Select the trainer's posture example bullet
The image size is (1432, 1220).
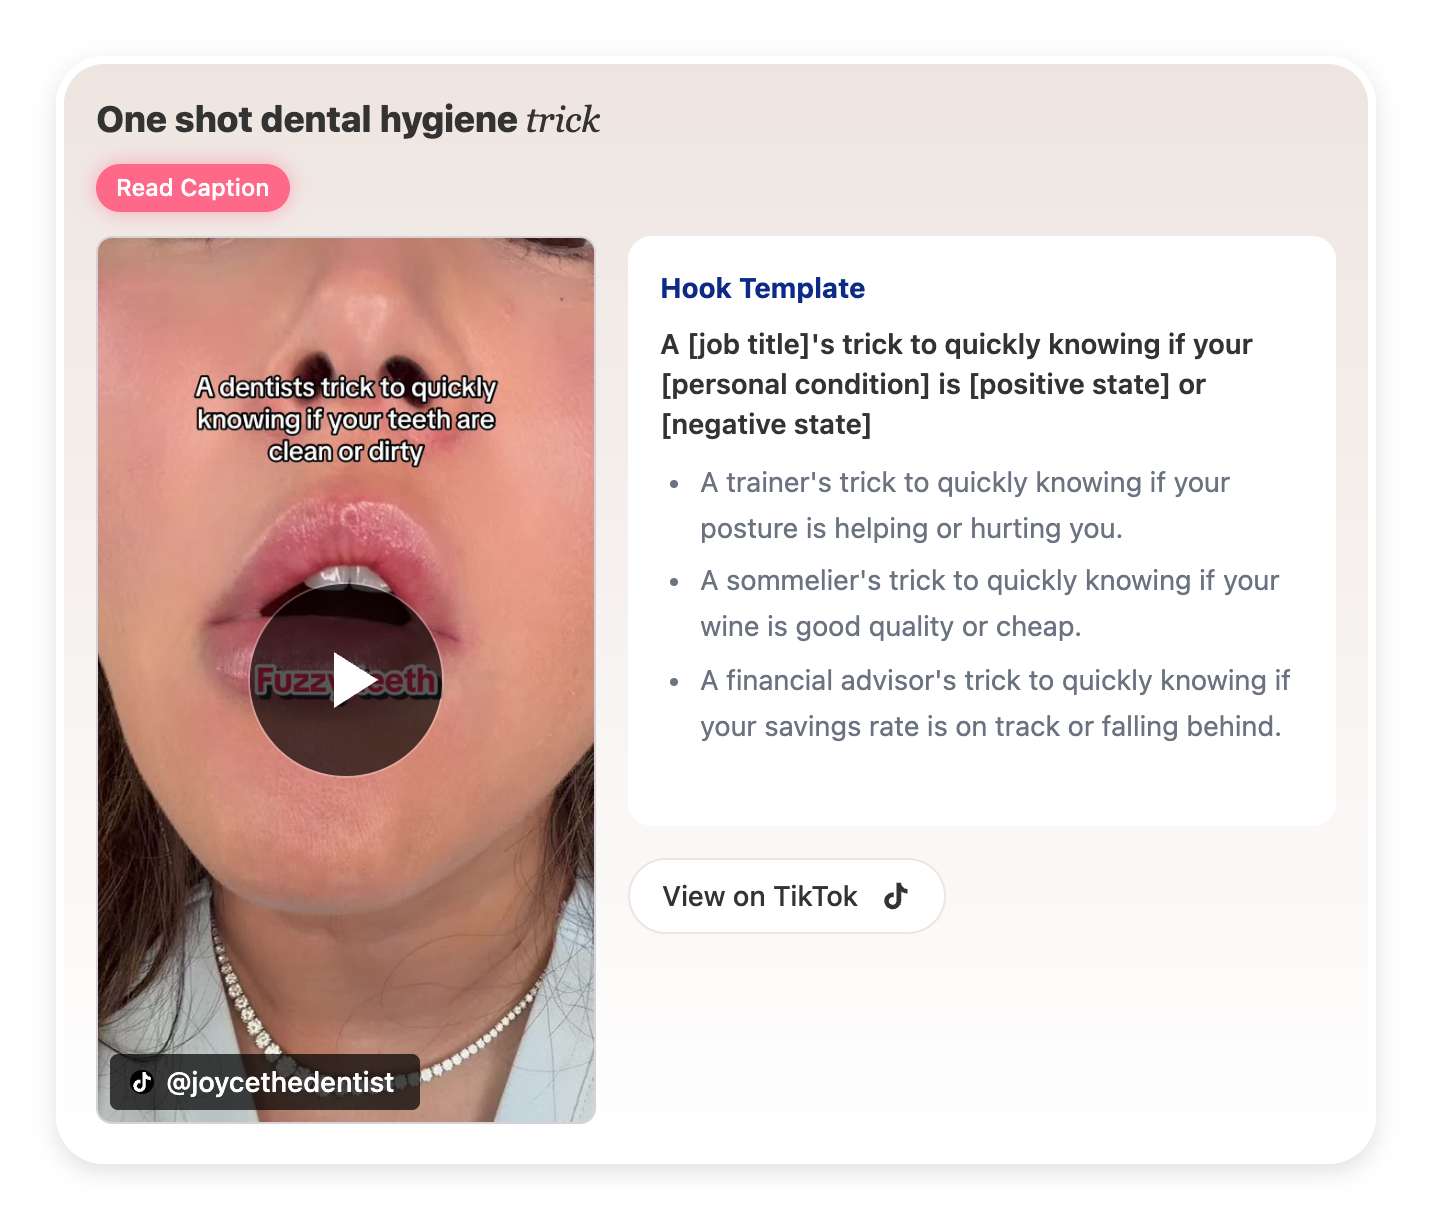pos(964,505)
